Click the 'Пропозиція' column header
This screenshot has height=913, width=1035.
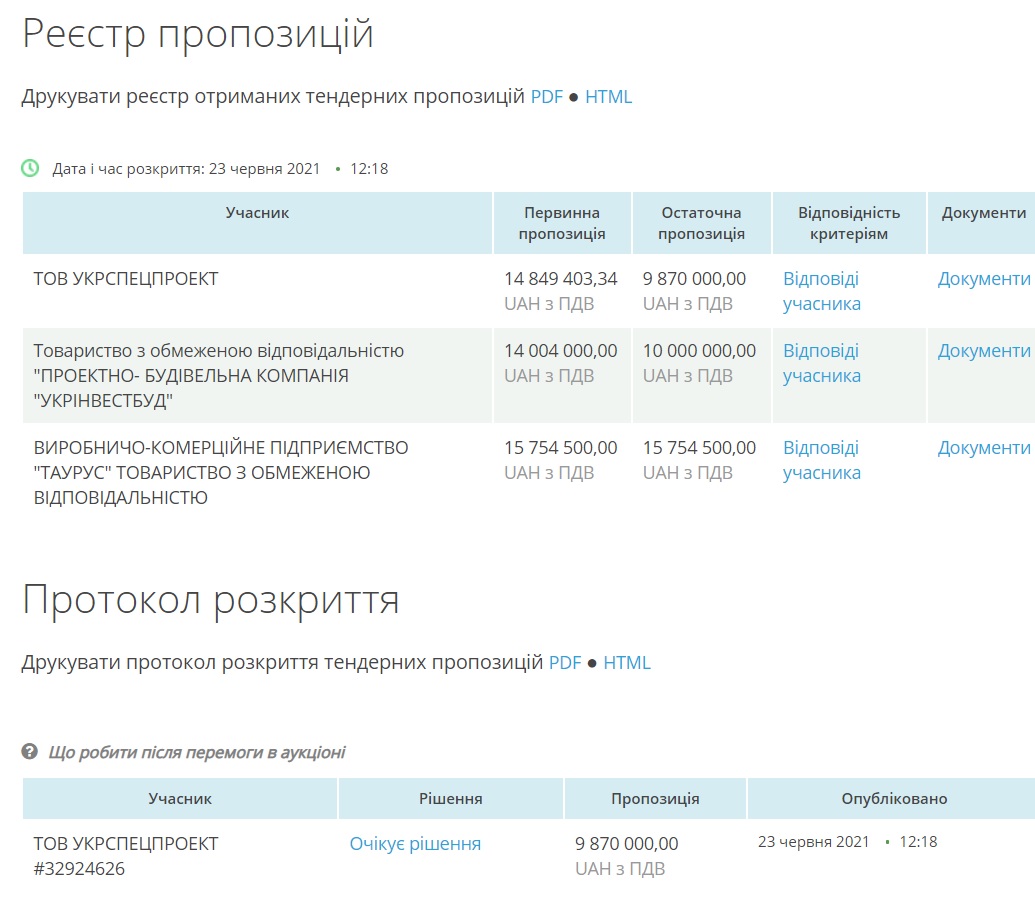tap(655, 799)
